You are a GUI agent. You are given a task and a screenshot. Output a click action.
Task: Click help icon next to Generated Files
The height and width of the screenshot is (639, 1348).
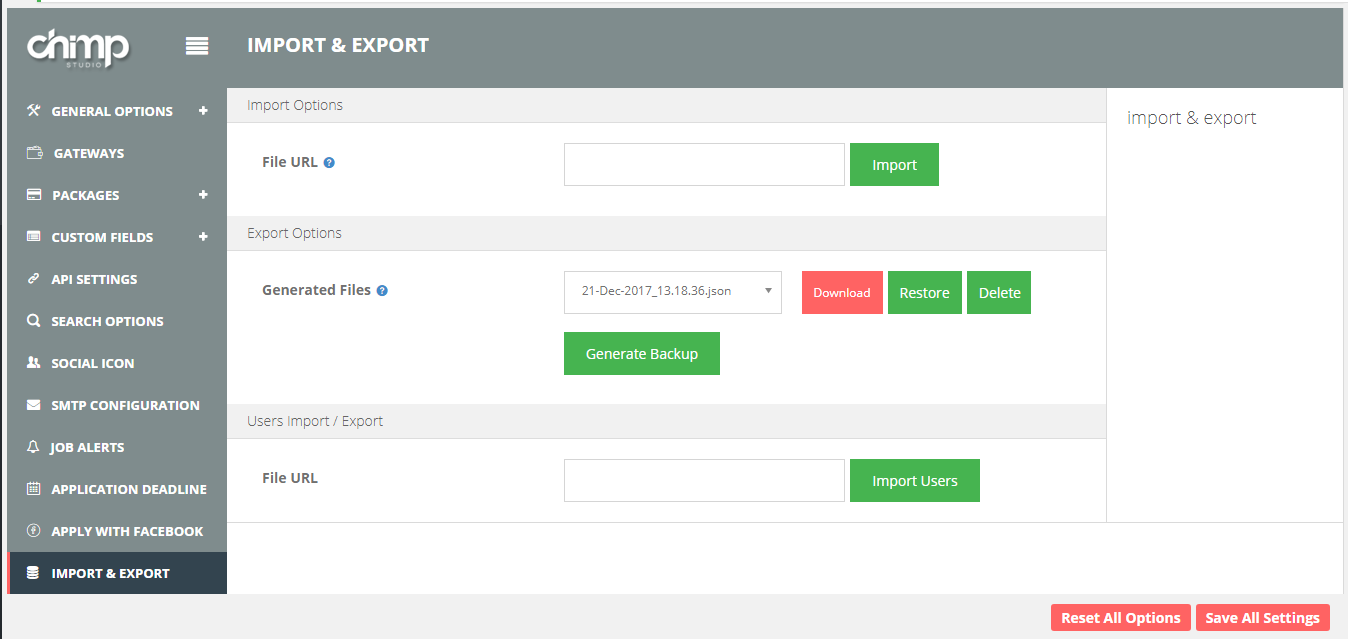[382, 291]
